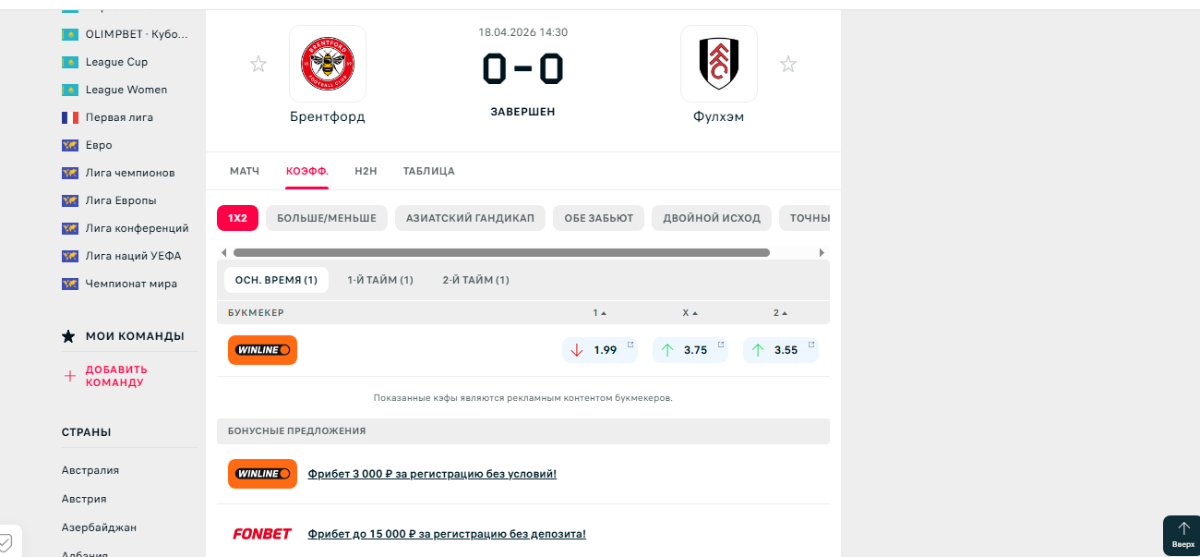Click the Winline logo in bonus offers

[x=262, y=473]
